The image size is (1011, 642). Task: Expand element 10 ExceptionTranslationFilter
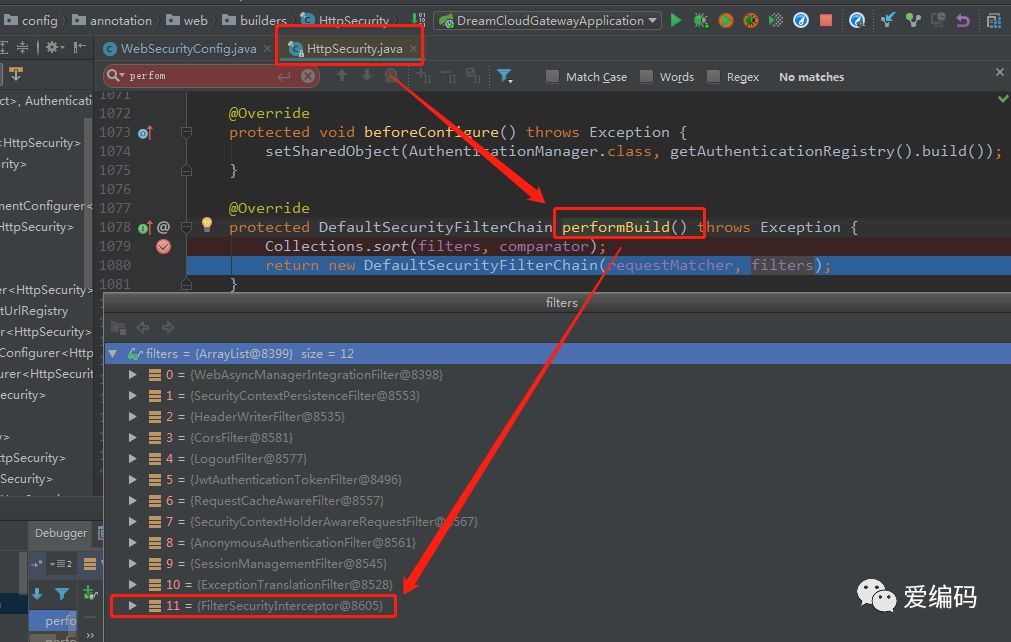point(132,585)
